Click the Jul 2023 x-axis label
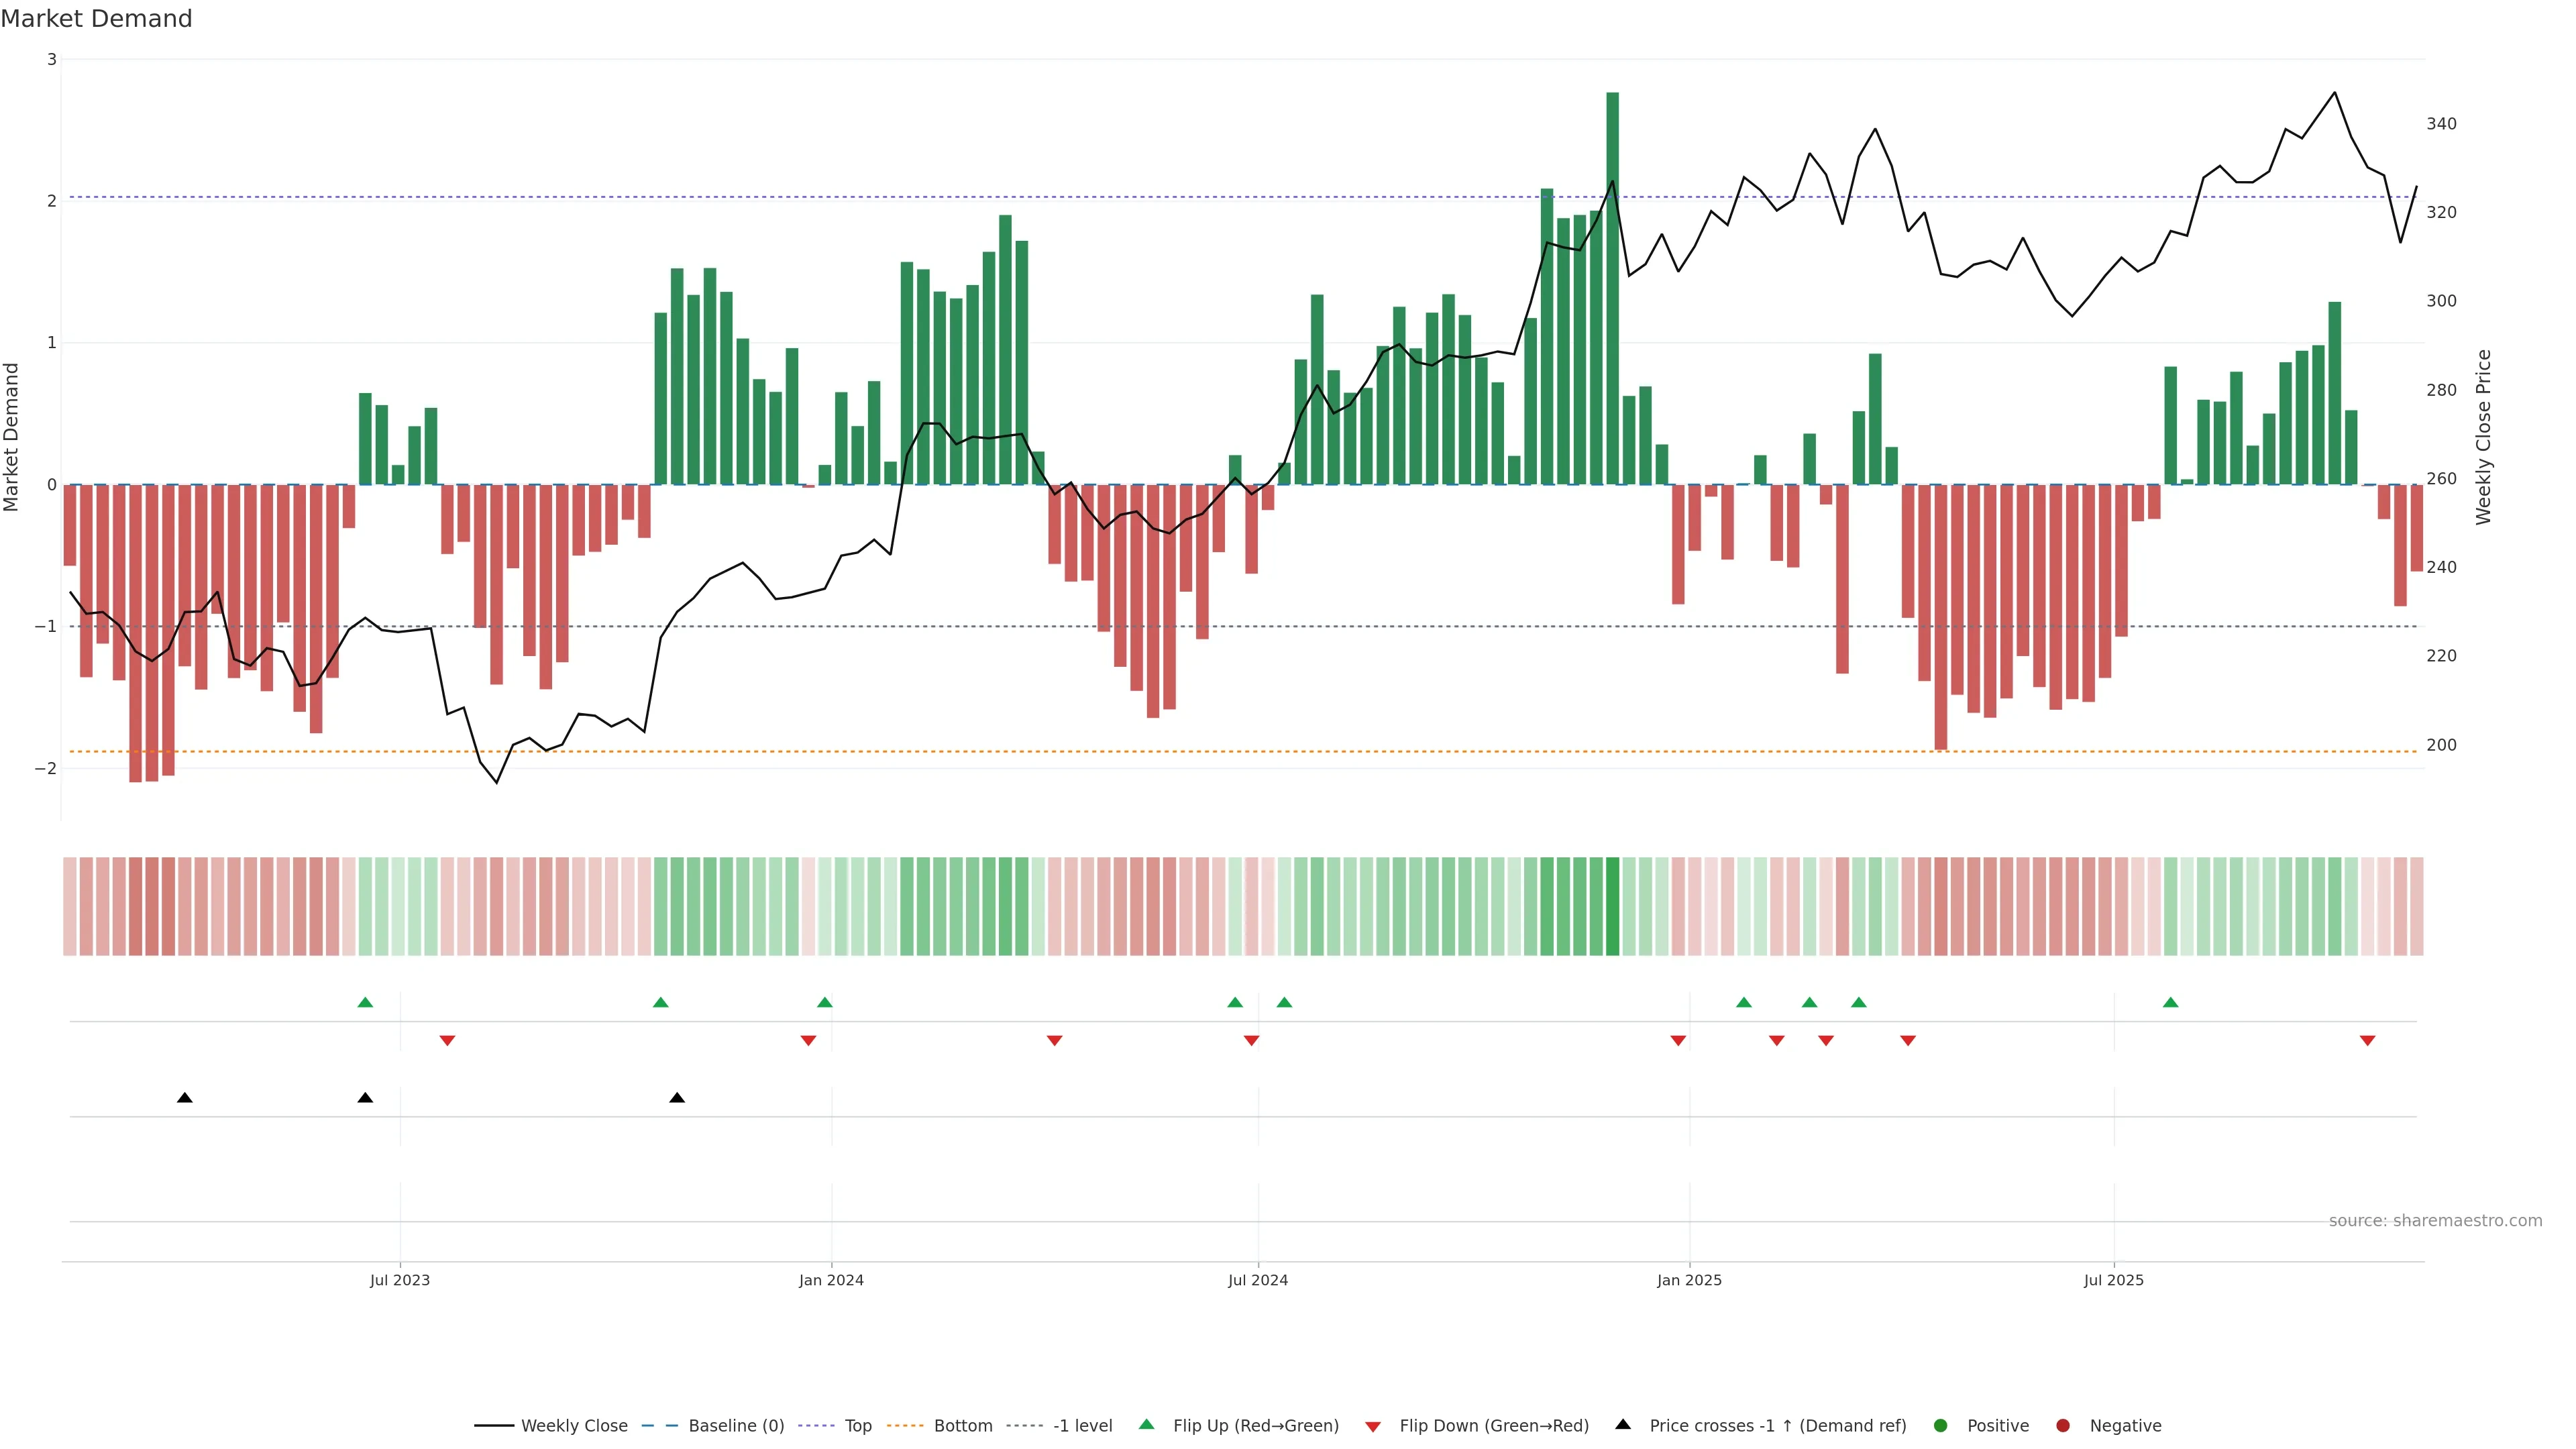The width and height of the screenshot is (2576, 1449). coord(399,1280)
